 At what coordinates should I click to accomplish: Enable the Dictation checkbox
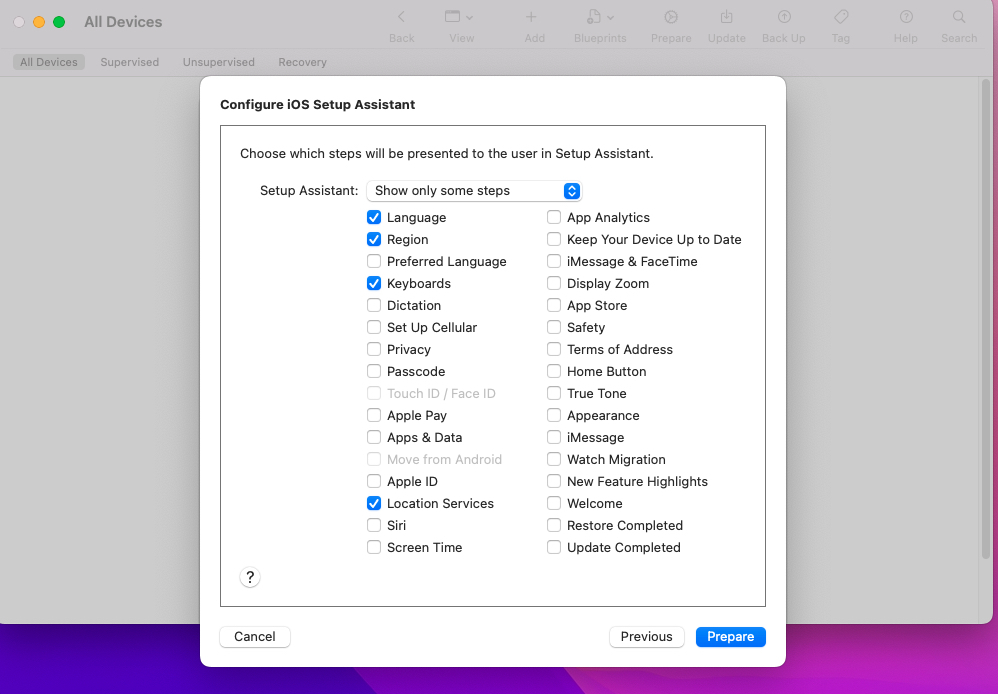click(374, 306)
